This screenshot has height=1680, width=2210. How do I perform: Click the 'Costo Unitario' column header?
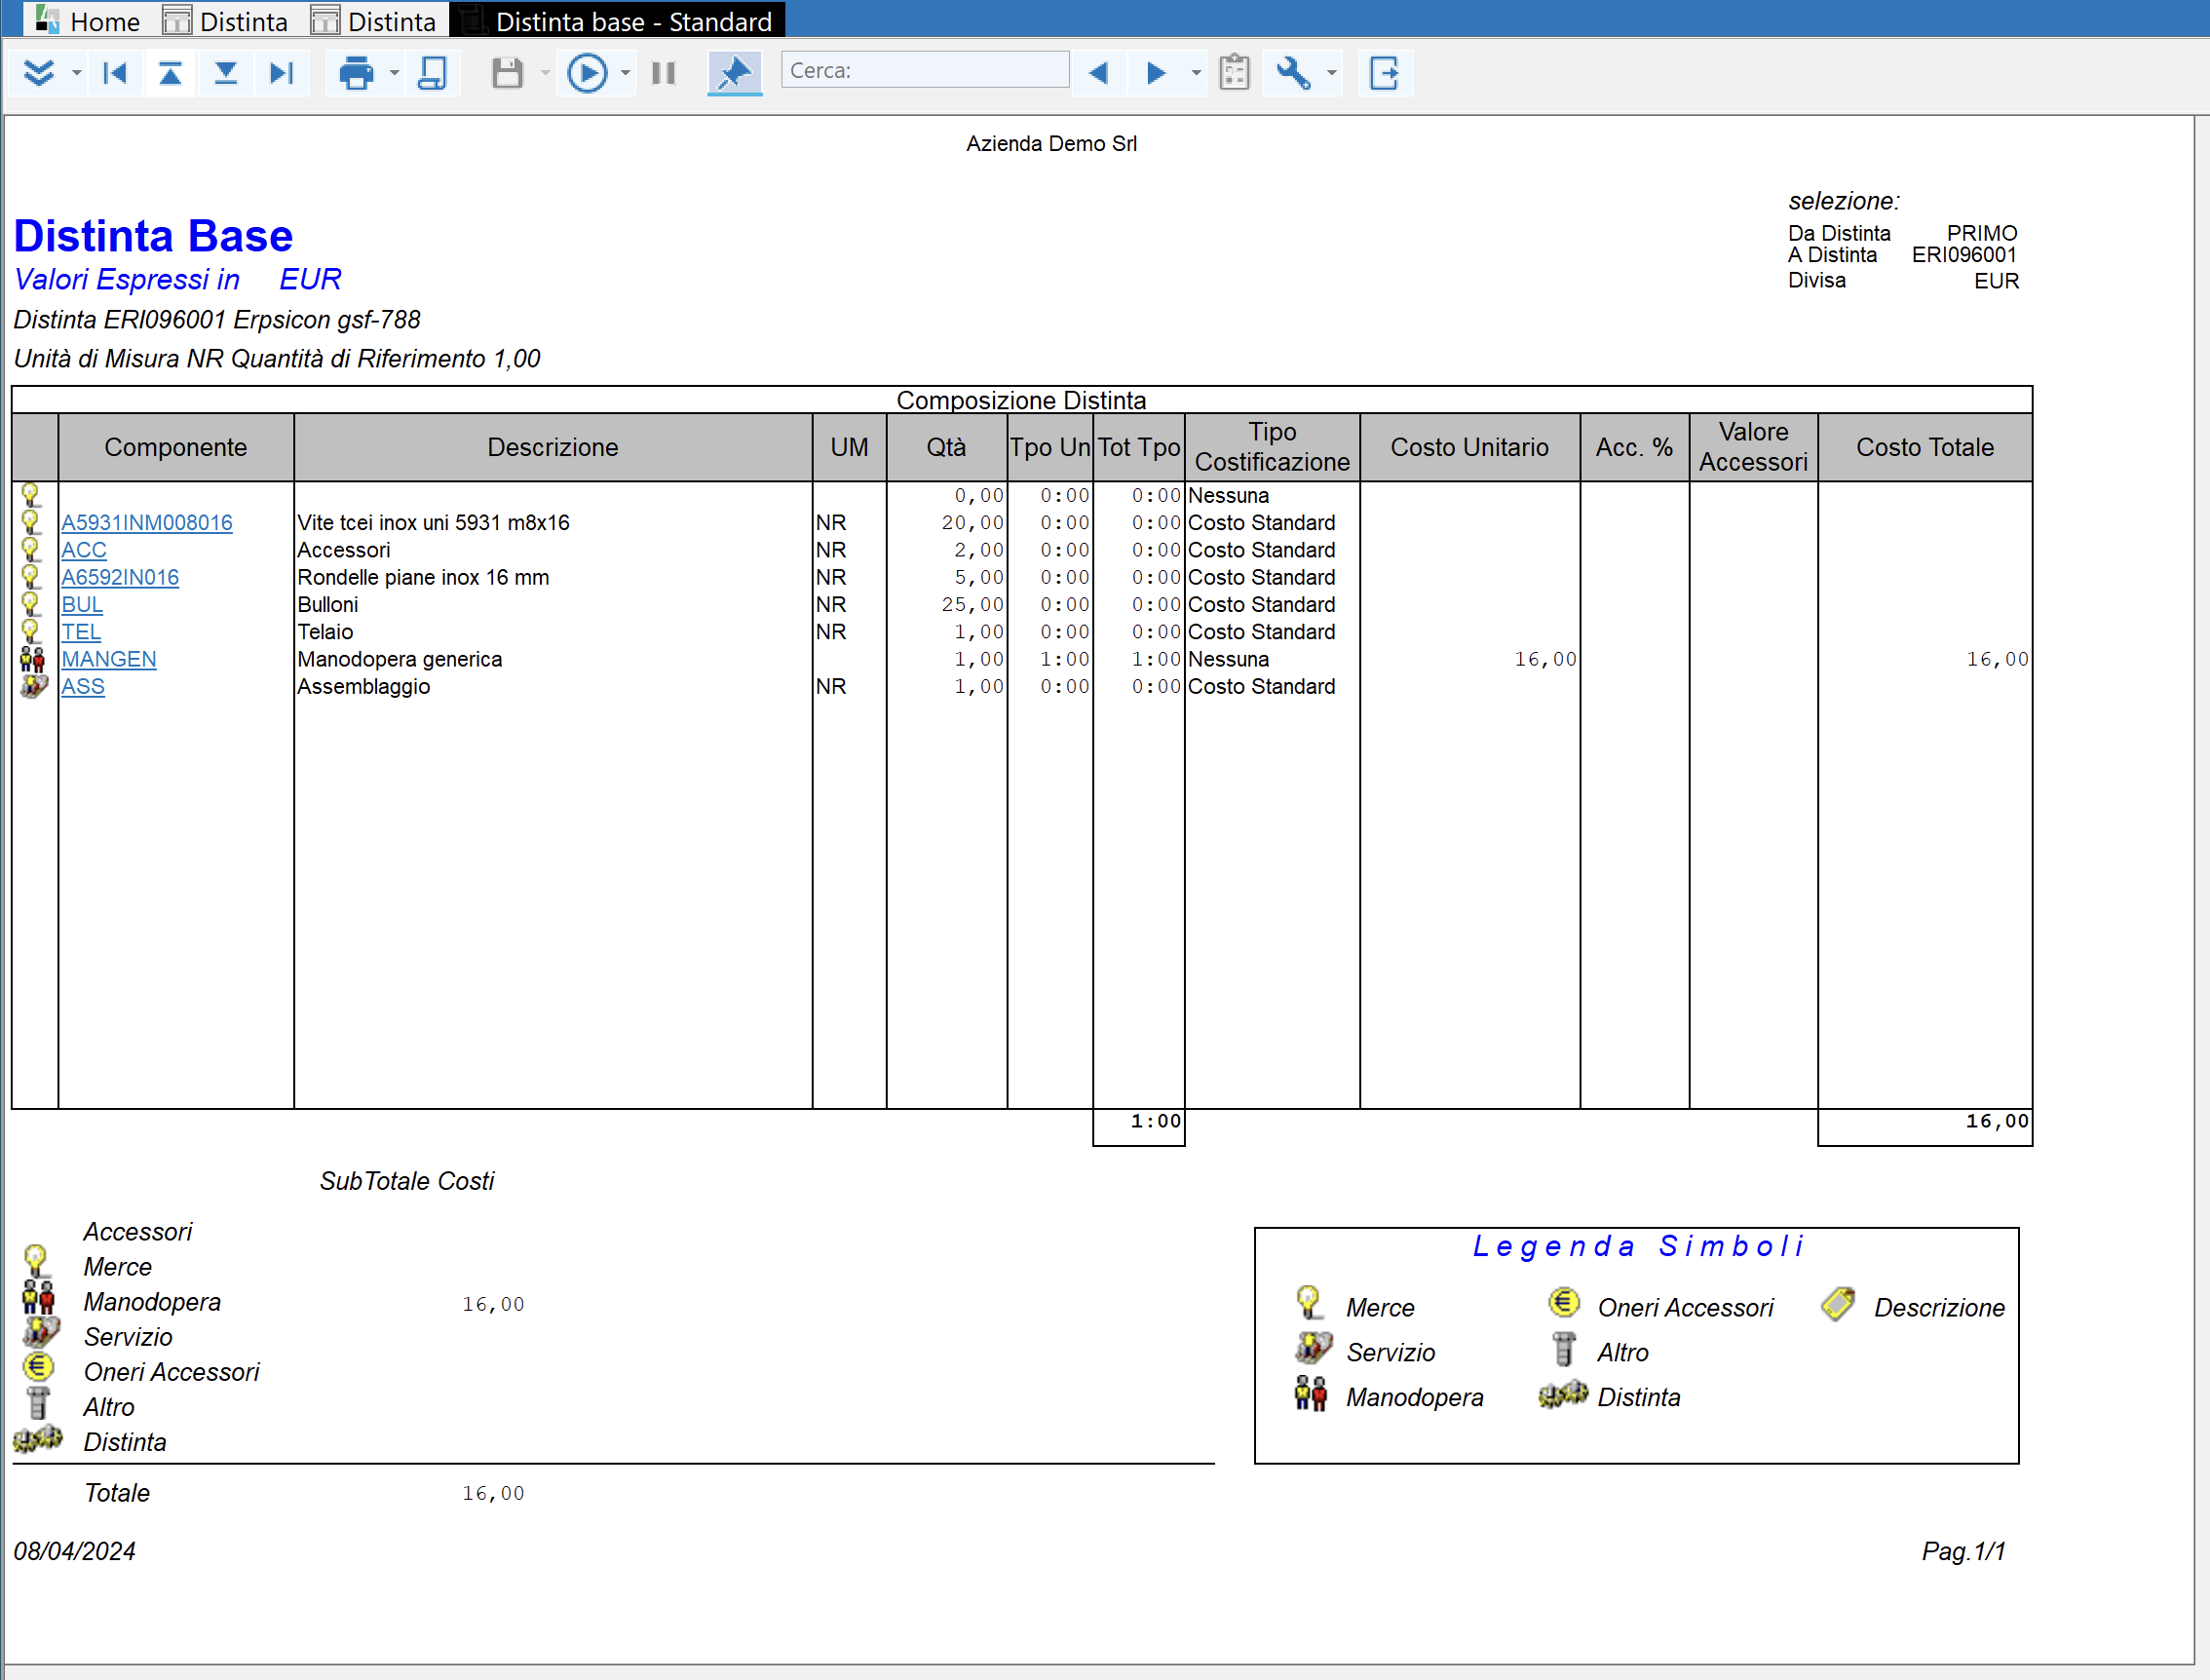(x=1469, y=447)
